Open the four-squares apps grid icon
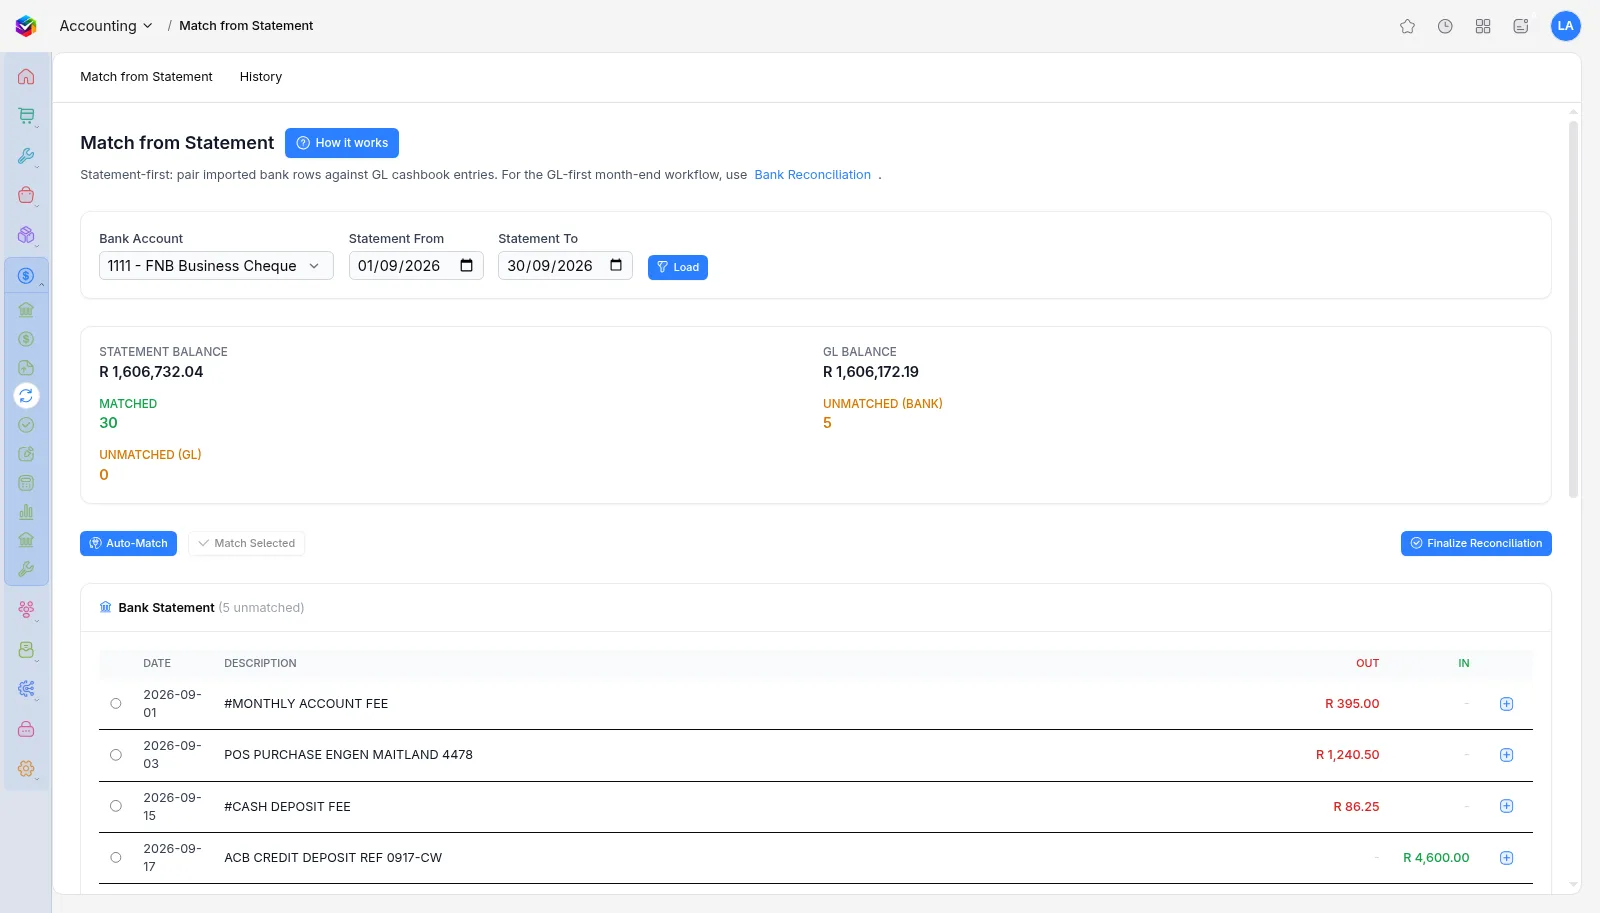1600x913 pixels. pyautogui.click(x=1483, y=26)
